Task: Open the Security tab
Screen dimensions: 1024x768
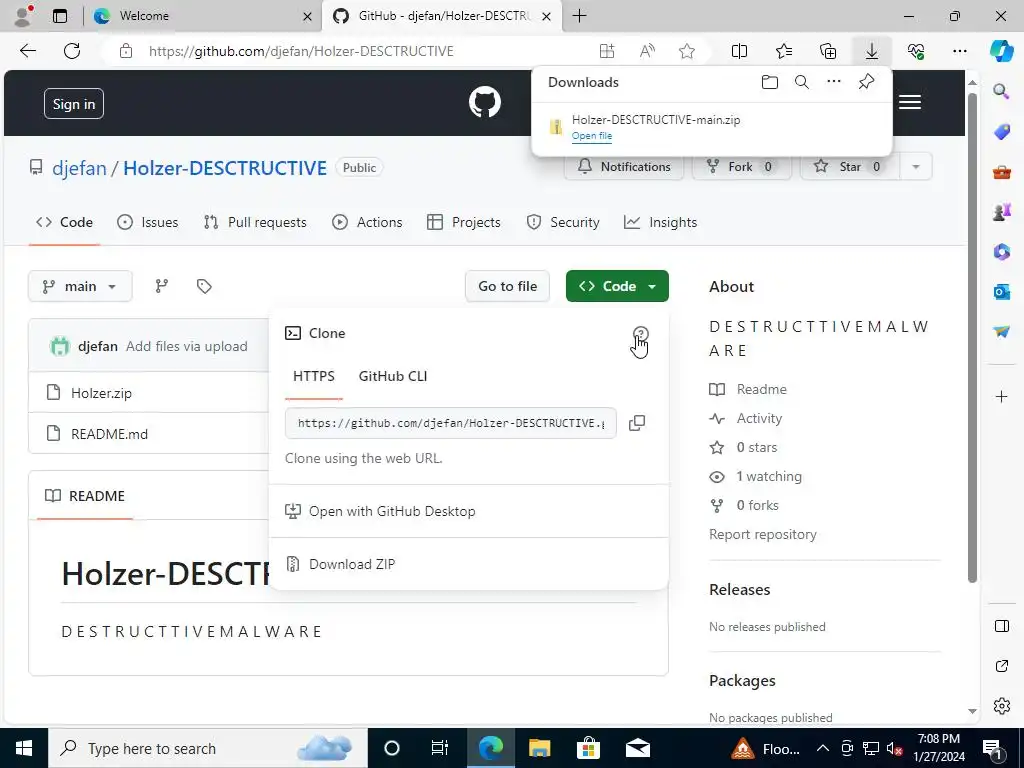Action: coord(562,223)
